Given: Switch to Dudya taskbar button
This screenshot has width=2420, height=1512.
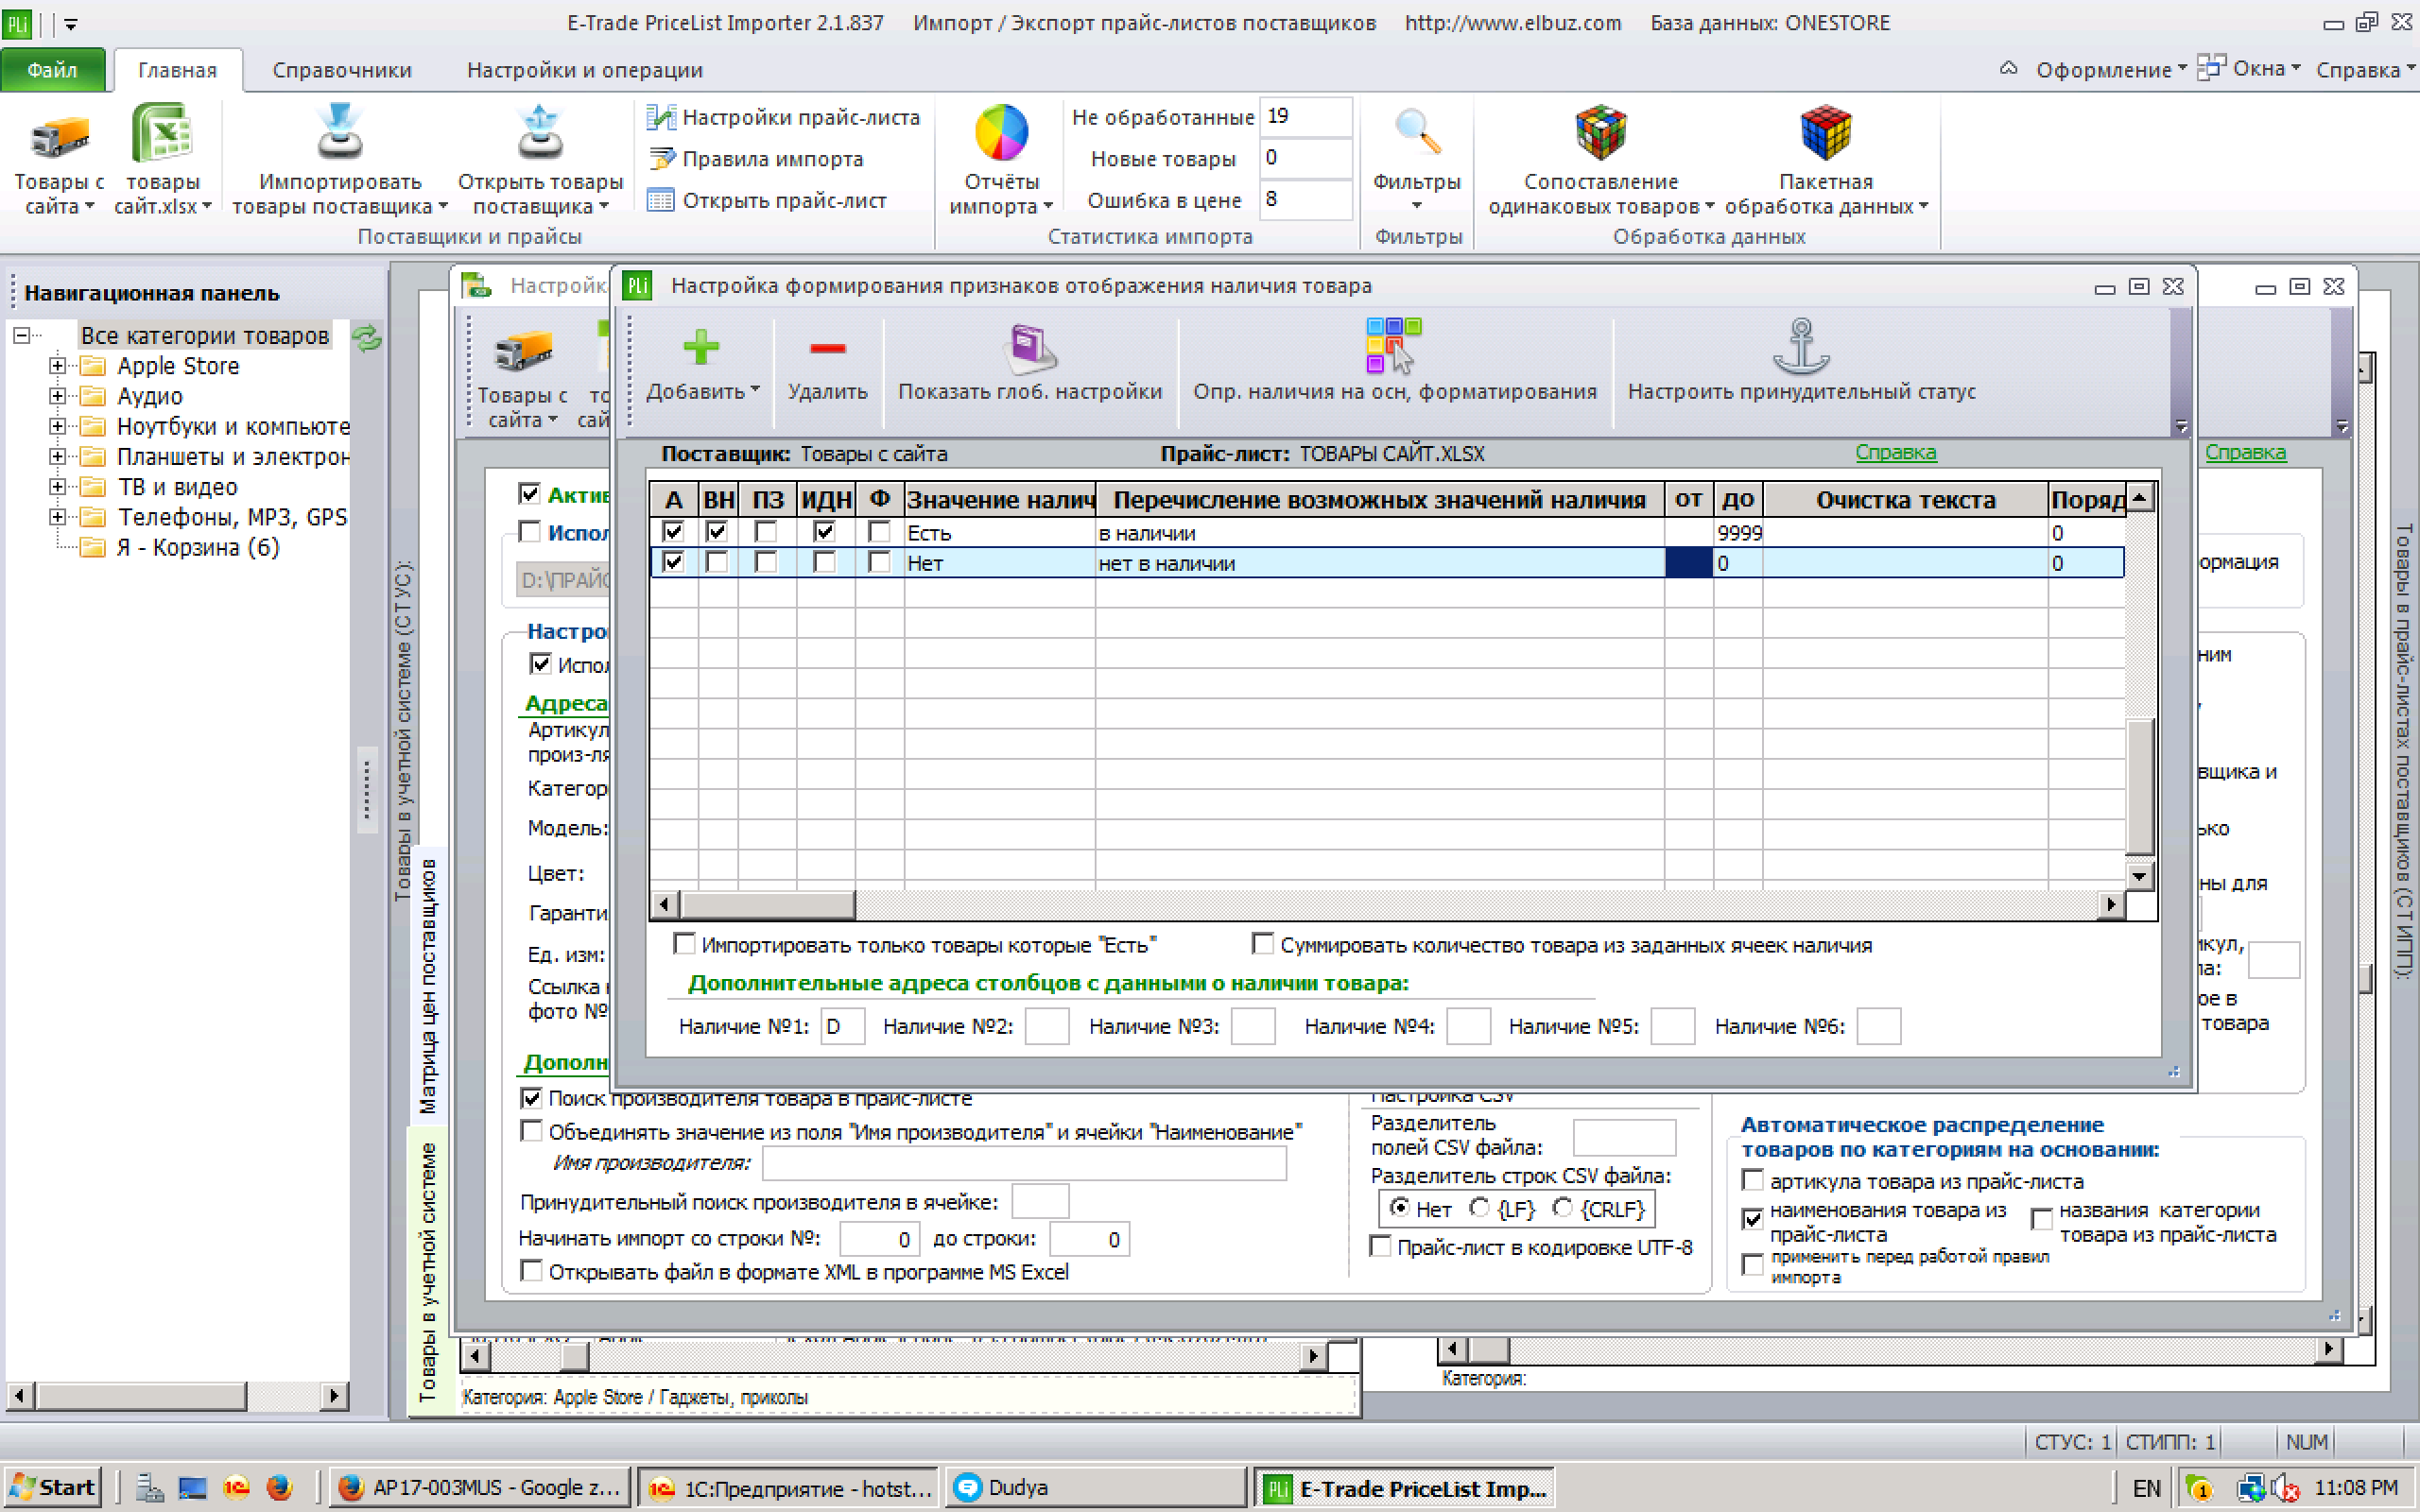Looking at the screenshot, I should 1096,1488.
